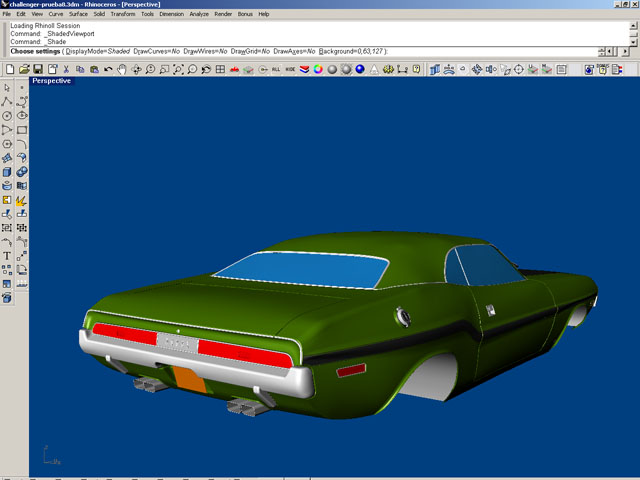Open the Edit menu
Screen dimensions: 640x480
pos(21,14)
